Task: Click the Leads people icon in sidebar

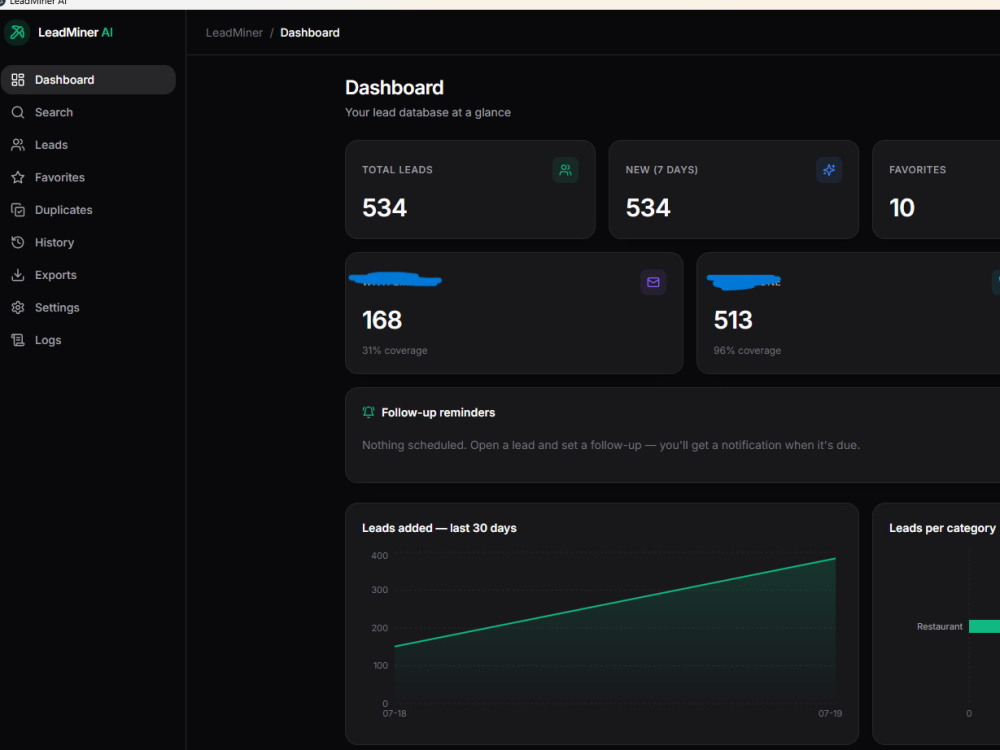Action: pos(18,145)
